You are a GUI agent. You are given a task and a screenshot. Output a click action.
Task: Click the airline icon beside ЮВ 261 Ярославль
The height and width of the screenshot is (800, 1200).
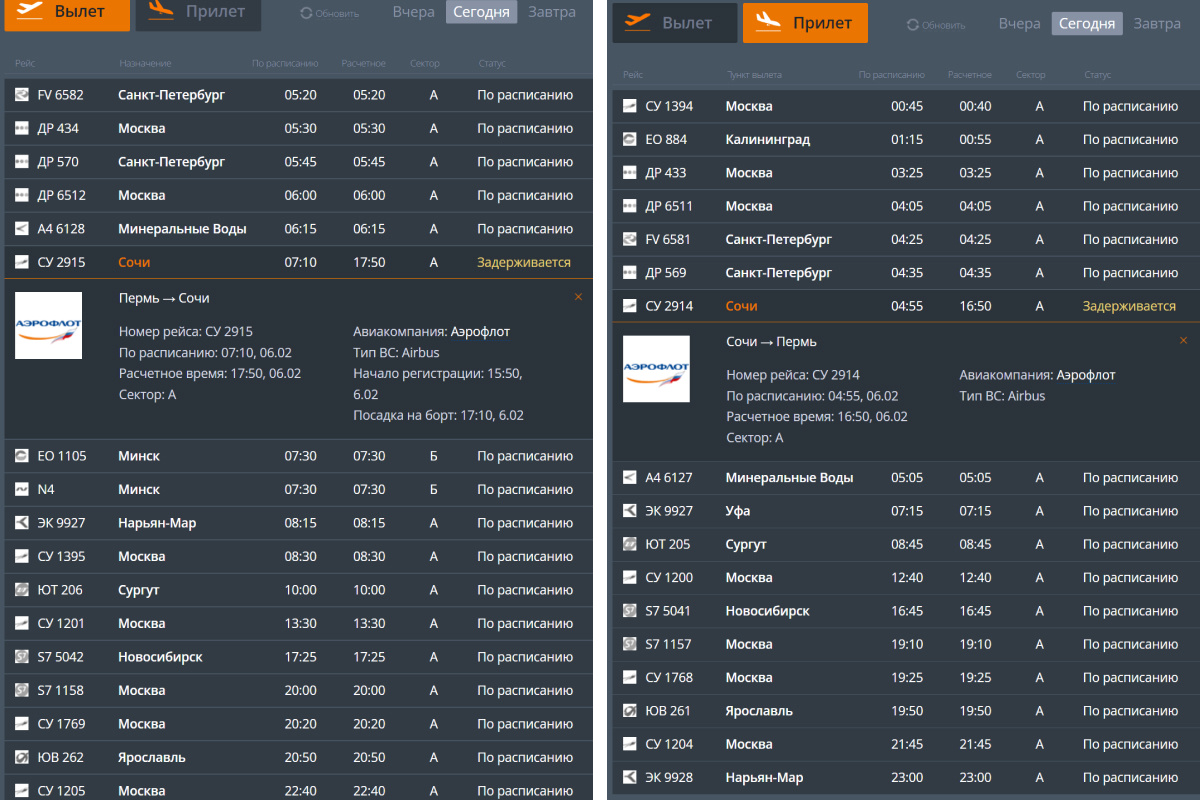click(629, 711)
